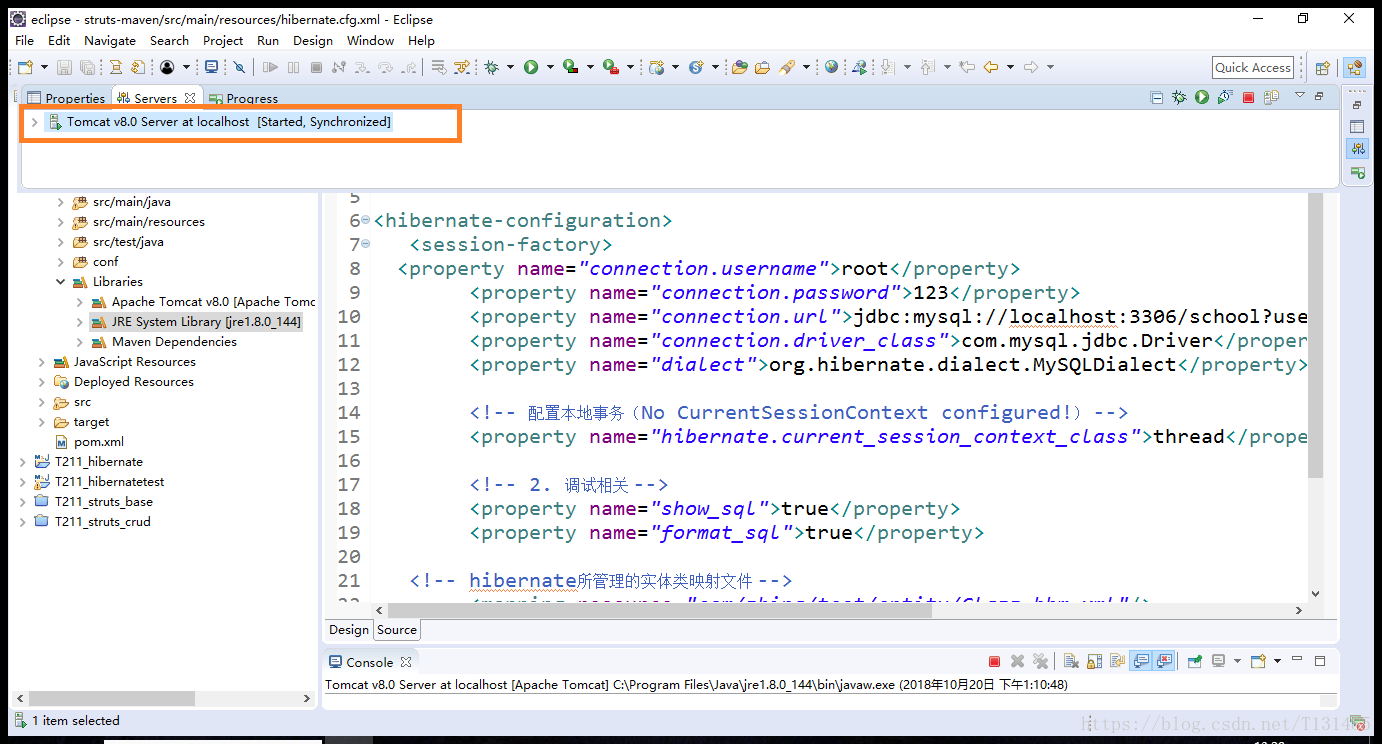Click the New file wizard icon
The height and width of the screenshot is (744, 1382).
(x=26, y=67)
